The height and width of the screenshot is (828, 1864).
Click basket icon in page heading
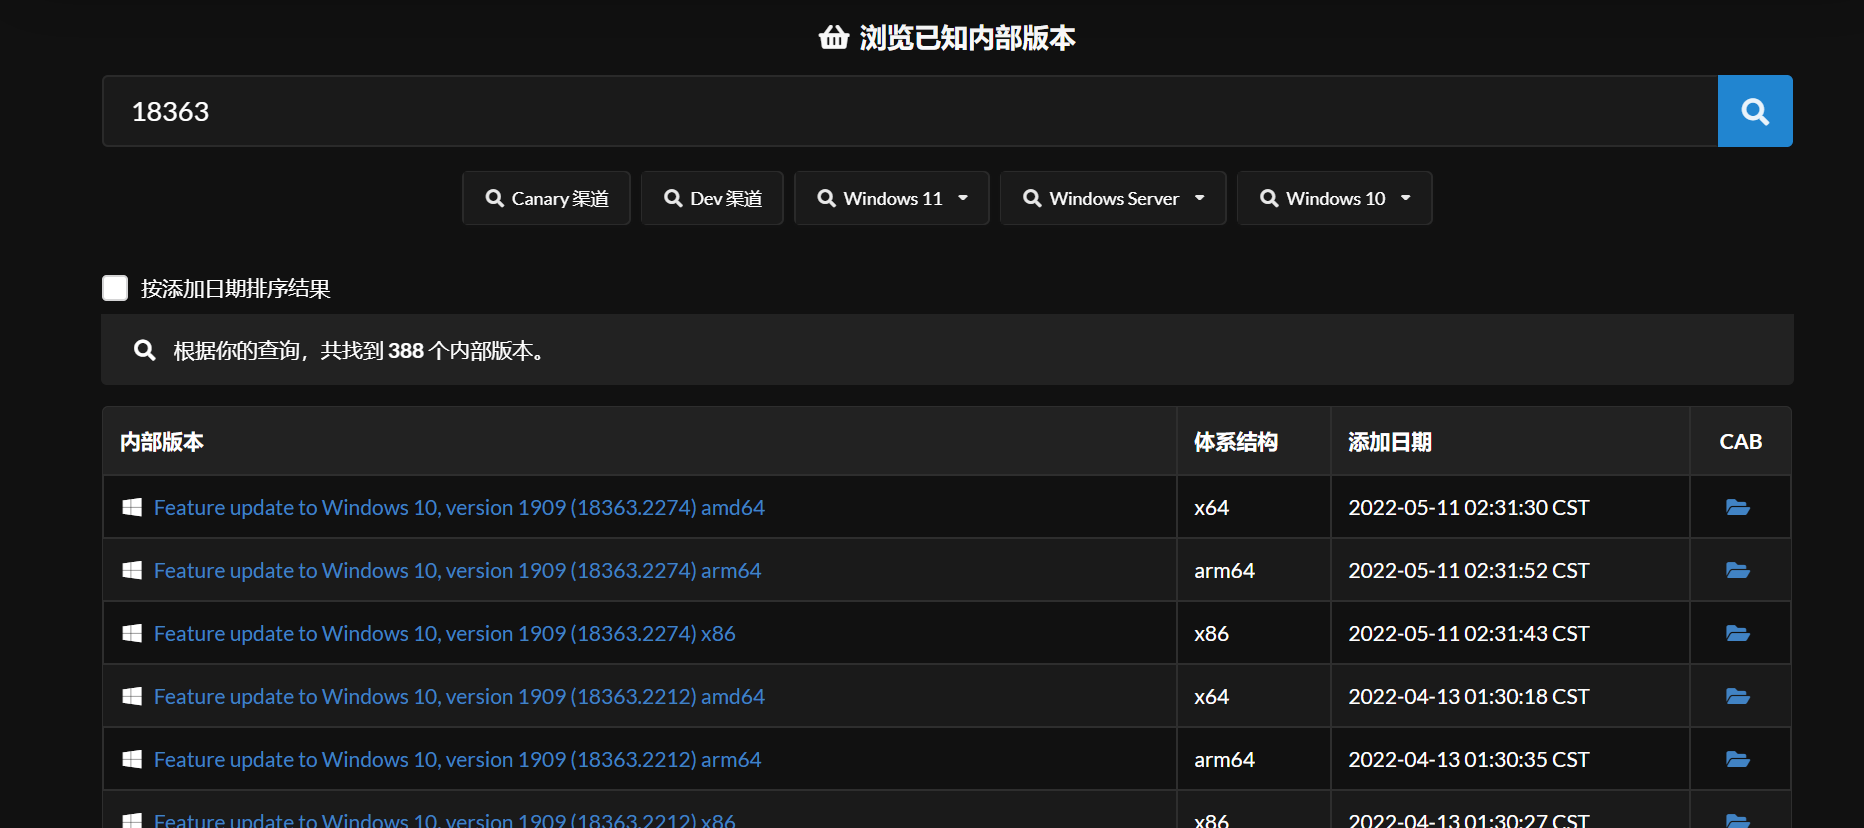coord(834,38)
